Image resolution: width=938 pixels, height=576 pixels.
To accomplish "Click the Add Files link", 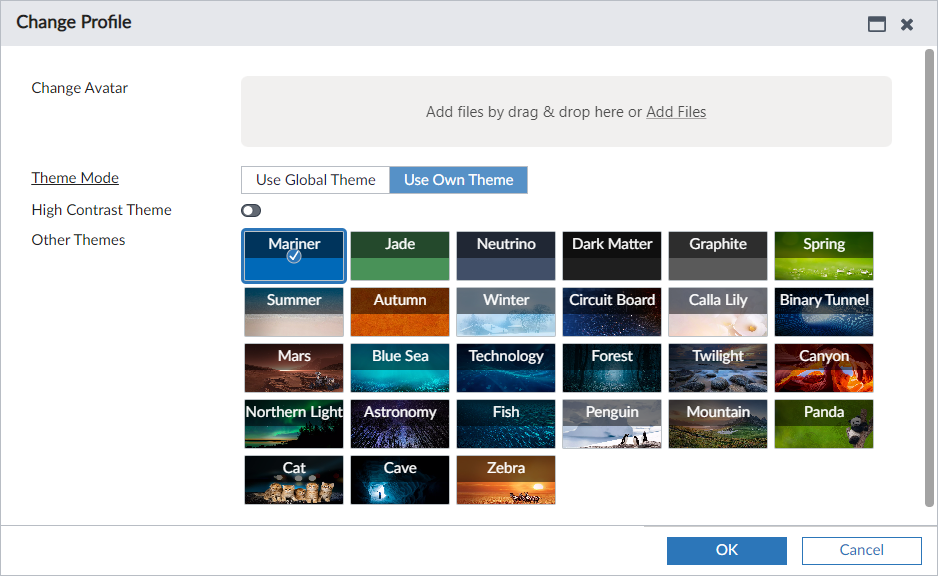I will click(x=676, y=111).
